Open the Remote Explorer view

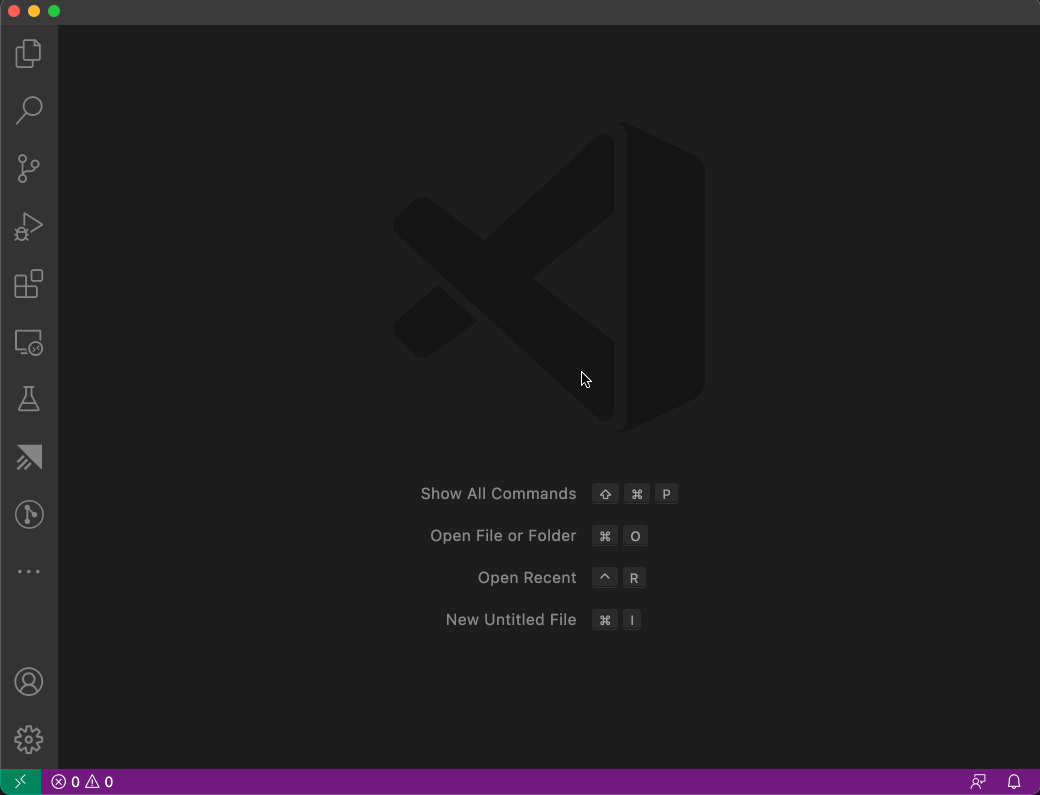(29, 342)
